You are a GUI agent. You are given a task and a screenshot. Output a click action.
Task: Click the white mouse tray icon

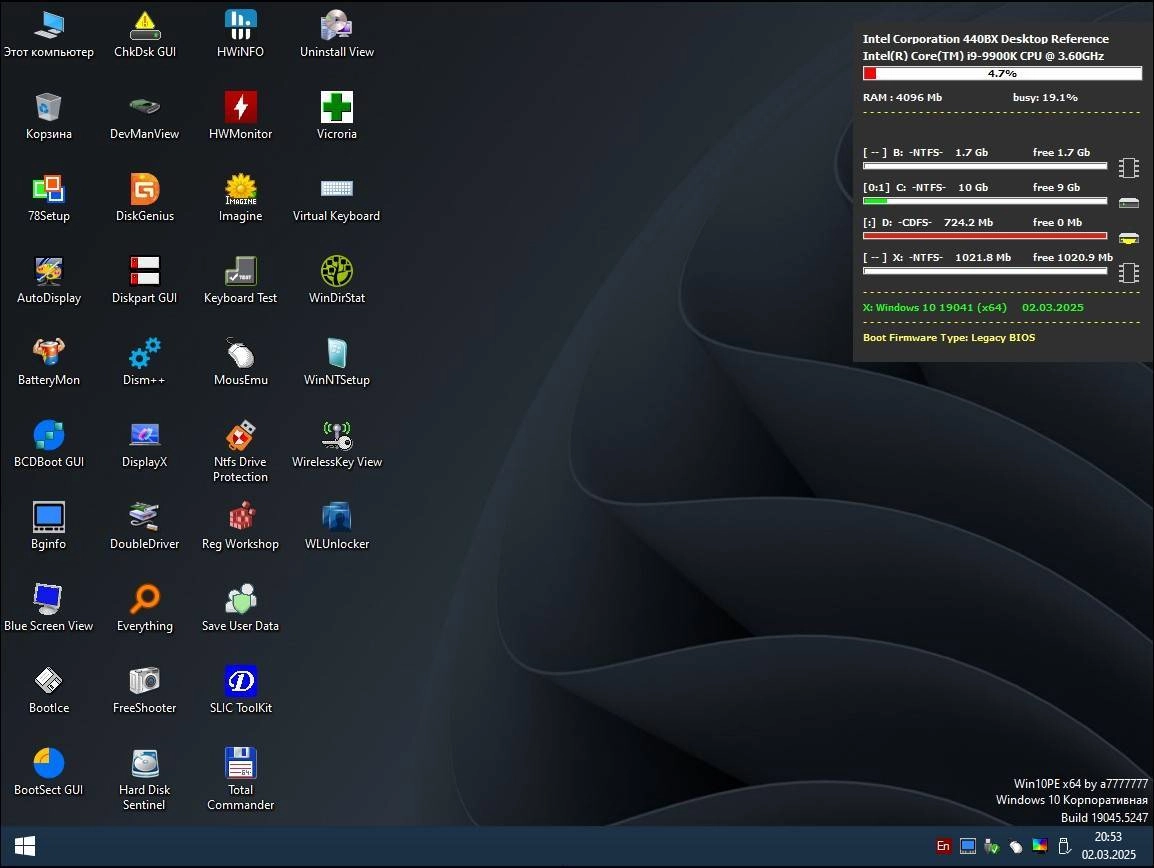(1016, 847)
